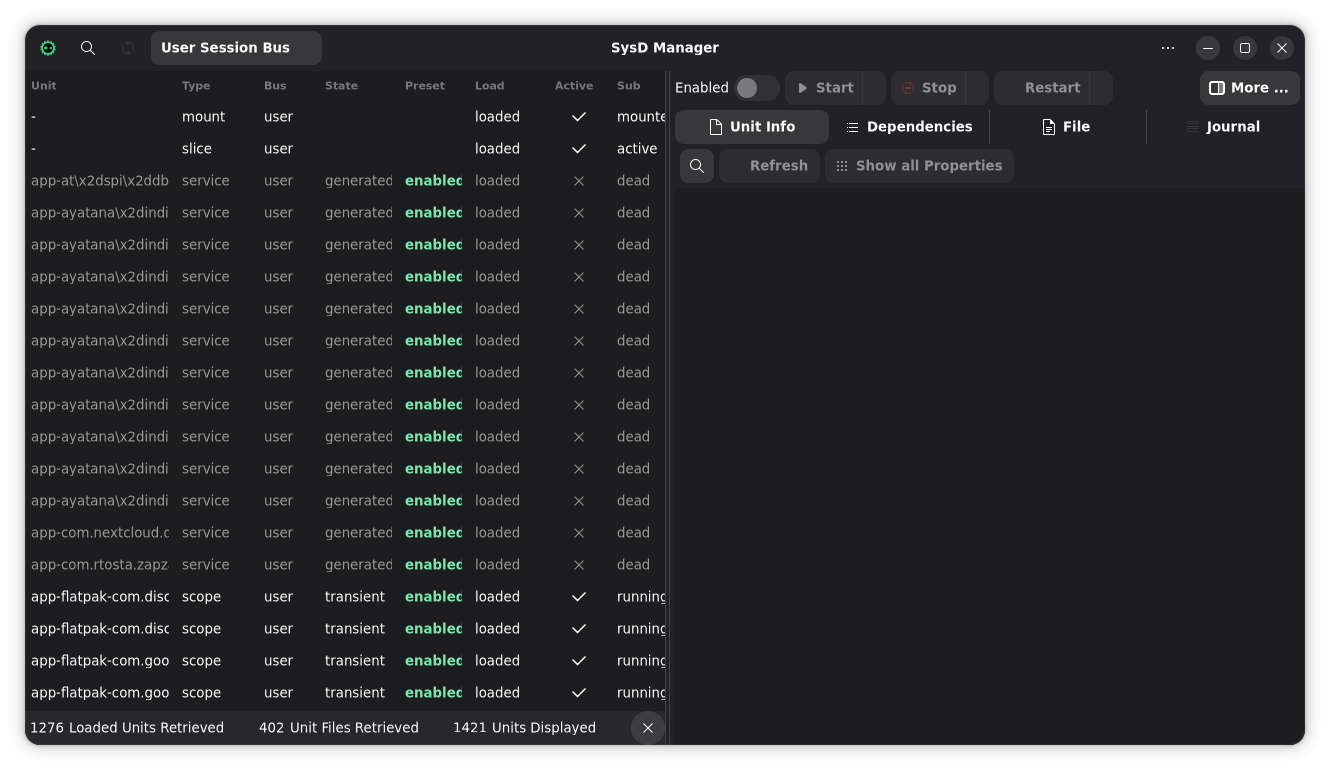Switch to the Journal tab
This screenshot has height=770, width=1330.
pyautogui.click(x=1222, y=127)
